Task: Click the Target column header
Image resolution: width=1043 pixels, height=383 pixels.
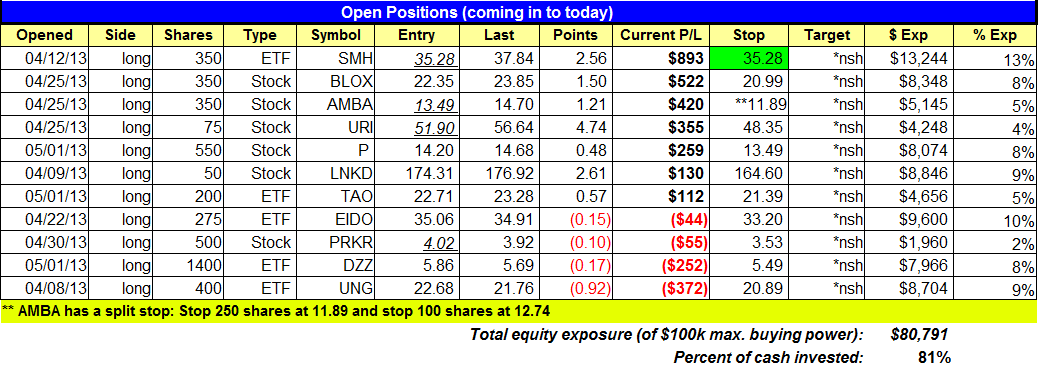Action: pos(827,35)
